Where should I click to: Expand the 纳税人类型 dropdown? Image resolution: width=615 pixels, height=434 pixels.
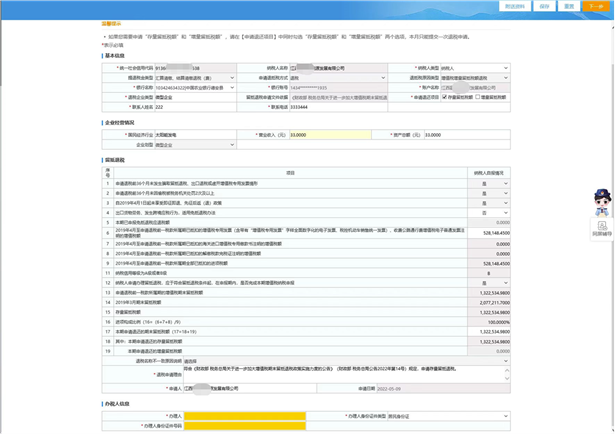(x=473, y=68)
